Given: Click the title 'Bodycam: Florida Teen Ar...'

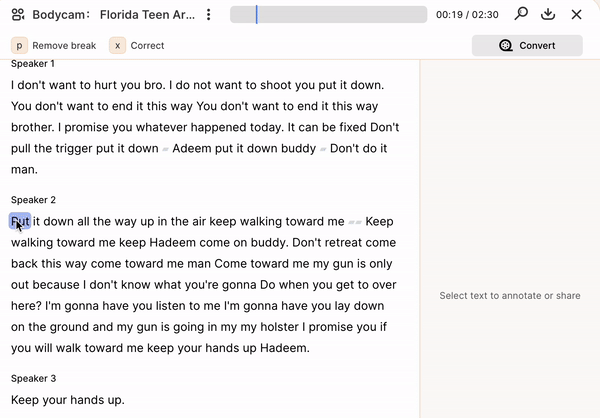Looking at the screenshot, I should (114, 15).
